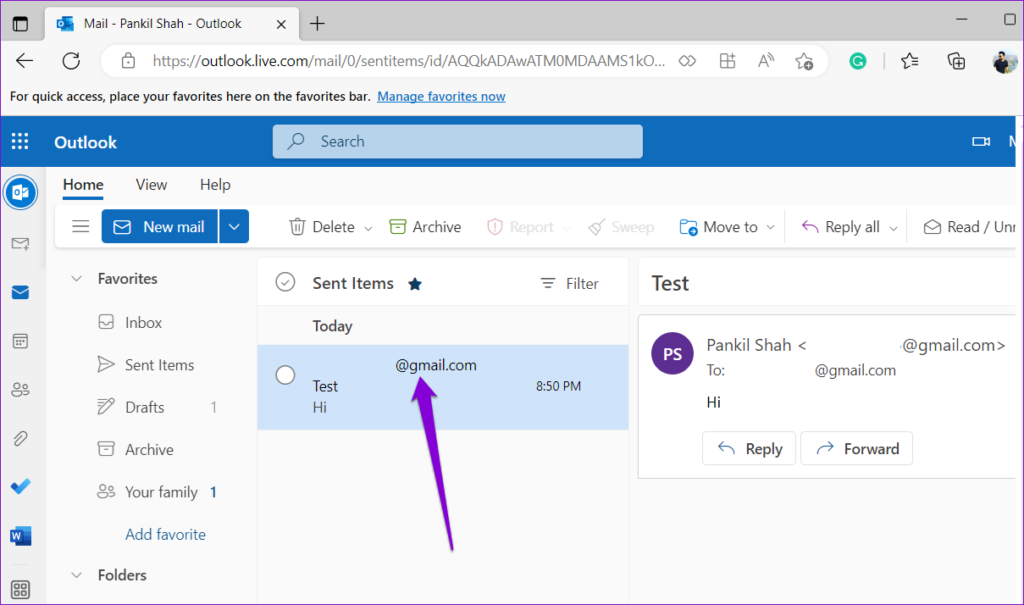The width and height of the screenshot is (1024, 605).
Task: Click the paperclip Files icon in sidebar
Action: [x=21, y=438]
